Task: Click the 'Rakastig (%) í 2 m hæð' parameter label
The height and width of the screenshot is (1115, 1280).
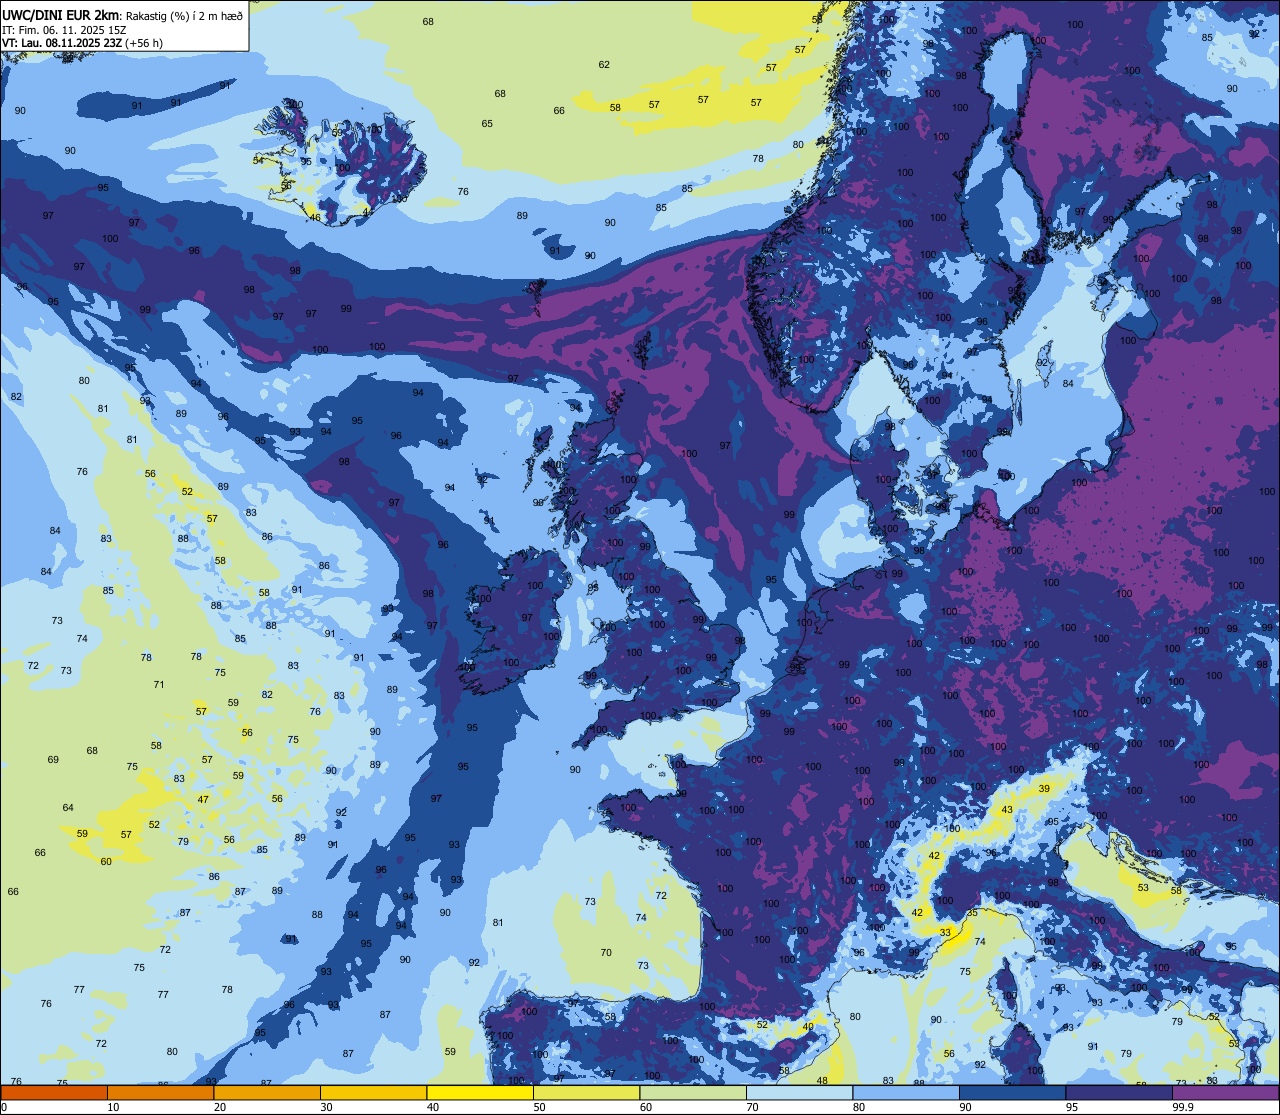Action: (x=184, y=15)
